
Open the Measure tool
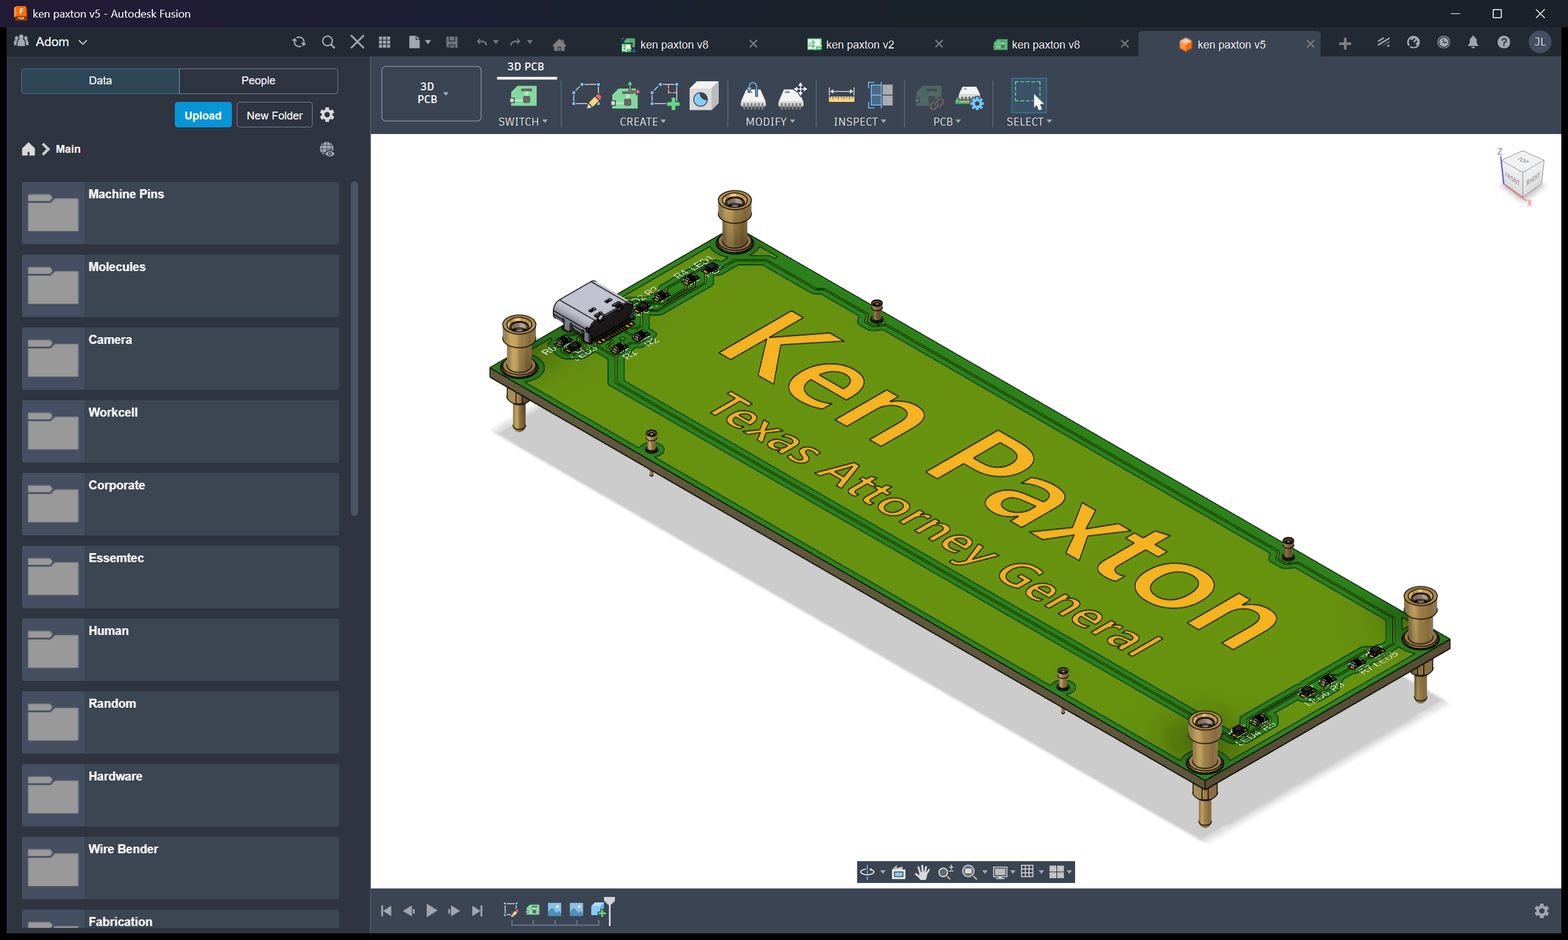(x=841, y=96)
